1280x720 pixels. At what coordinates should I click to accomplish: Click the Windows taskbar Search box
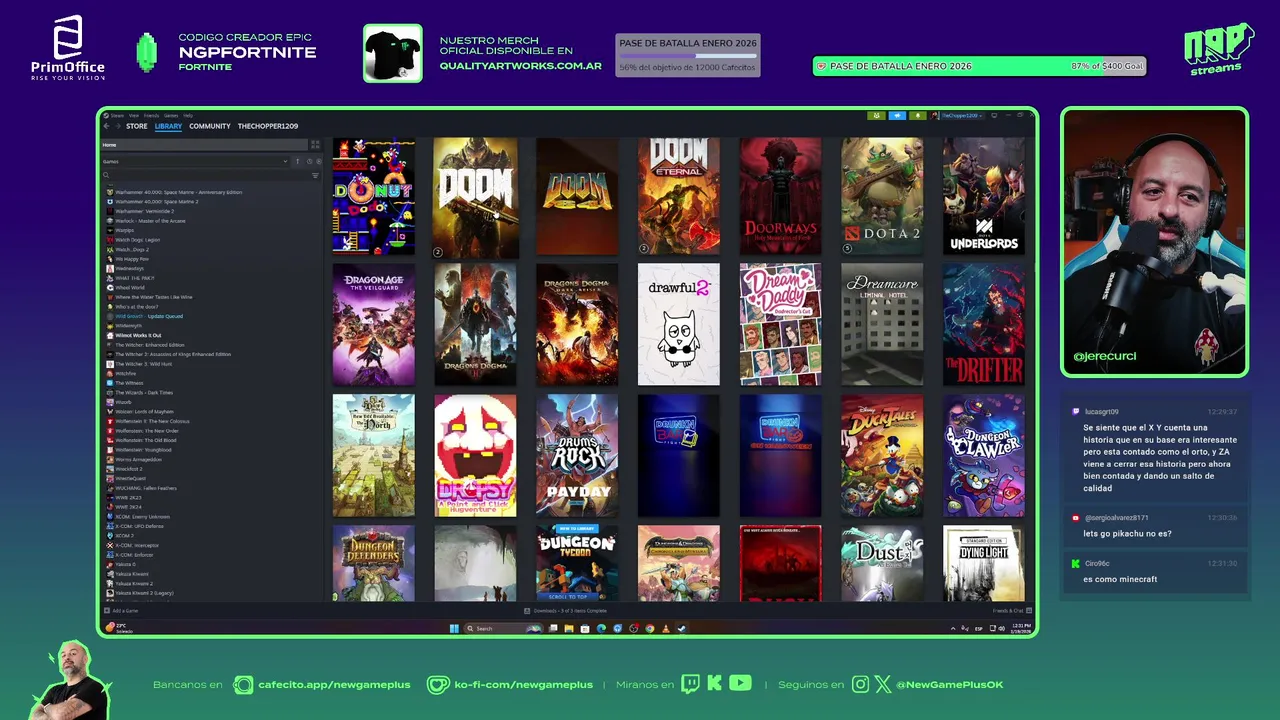coord(503,628)
